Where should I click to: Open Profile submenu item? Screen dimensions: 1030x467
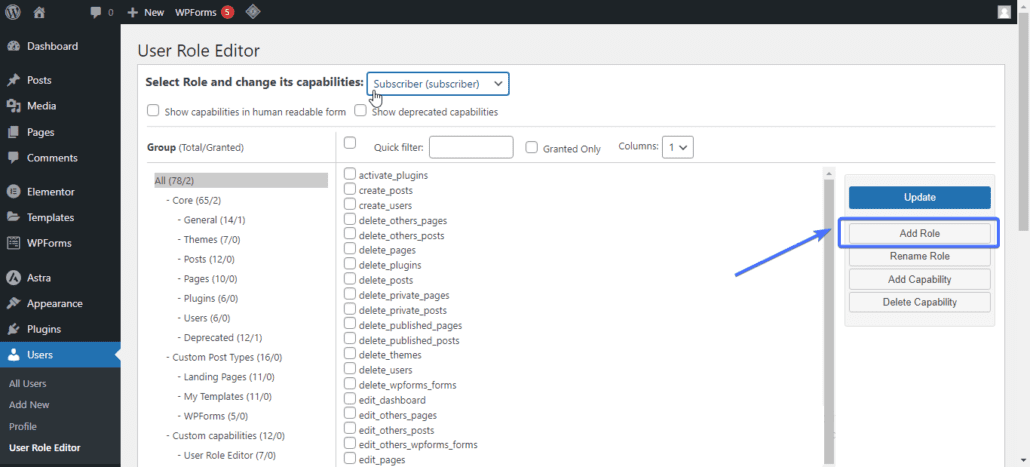[23, 426]
